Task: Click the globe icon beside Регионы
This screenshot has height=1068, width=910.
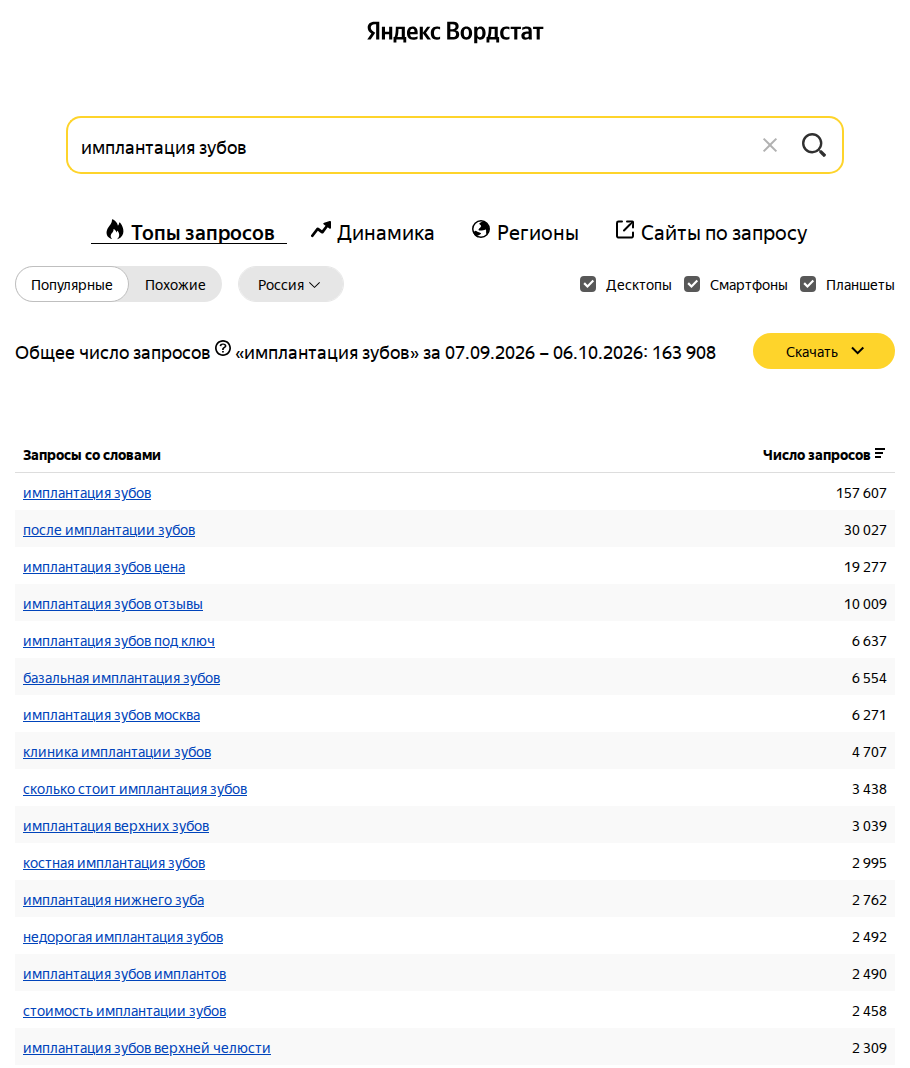Action: [481, 230]
